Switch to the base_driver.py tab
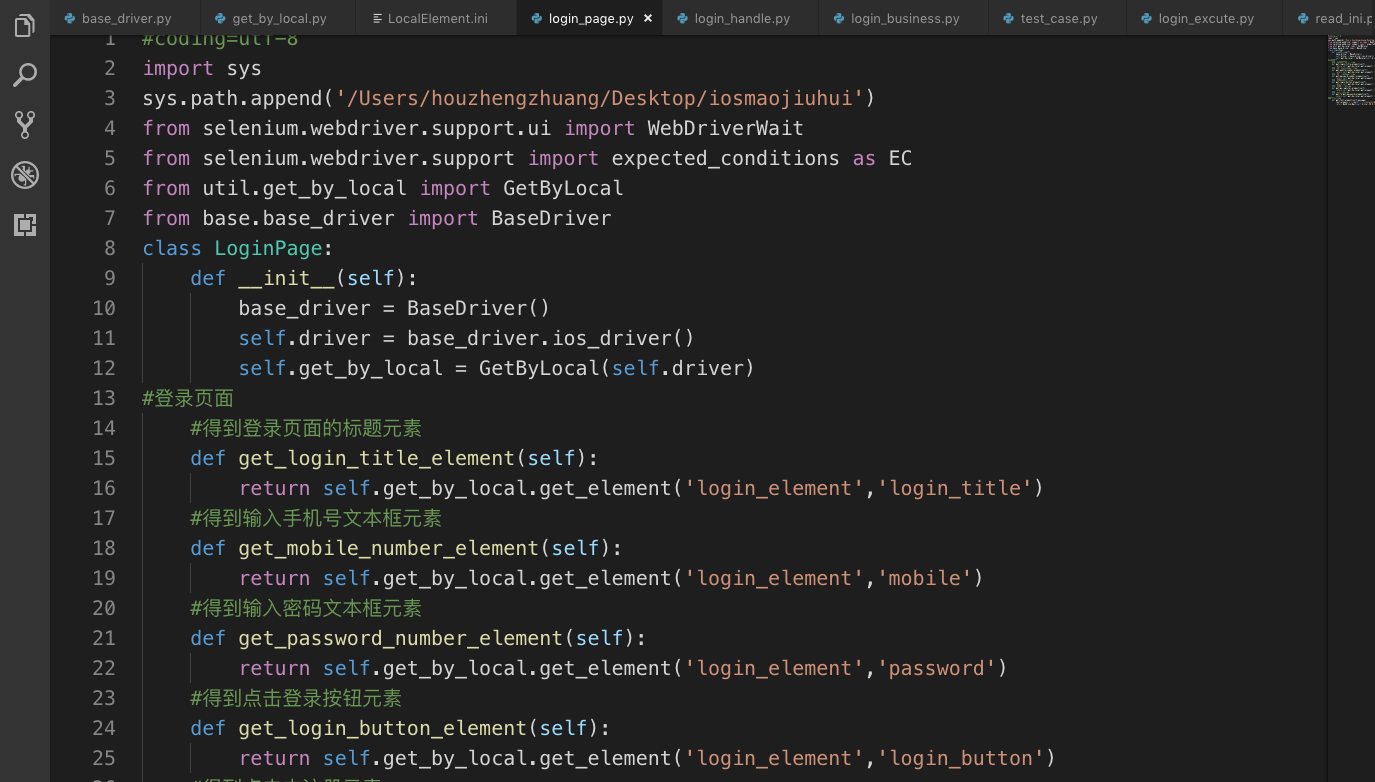Viewport: 1375px width, 782px height. tap(126, 18)
